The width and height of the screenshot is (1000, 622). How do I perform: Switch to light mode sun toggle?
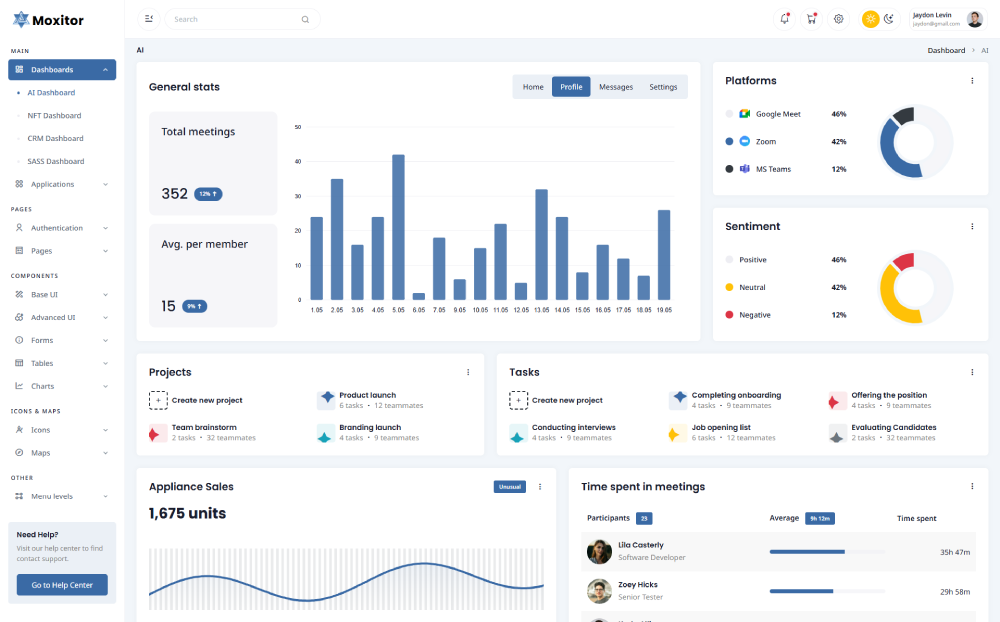(x=870, y=19)
